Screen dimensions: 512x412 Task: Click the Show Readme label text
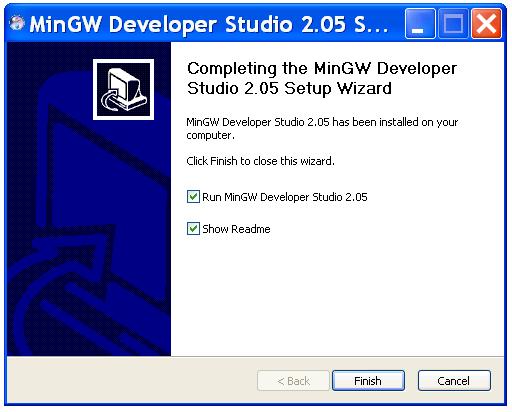[x=236, y=229]
